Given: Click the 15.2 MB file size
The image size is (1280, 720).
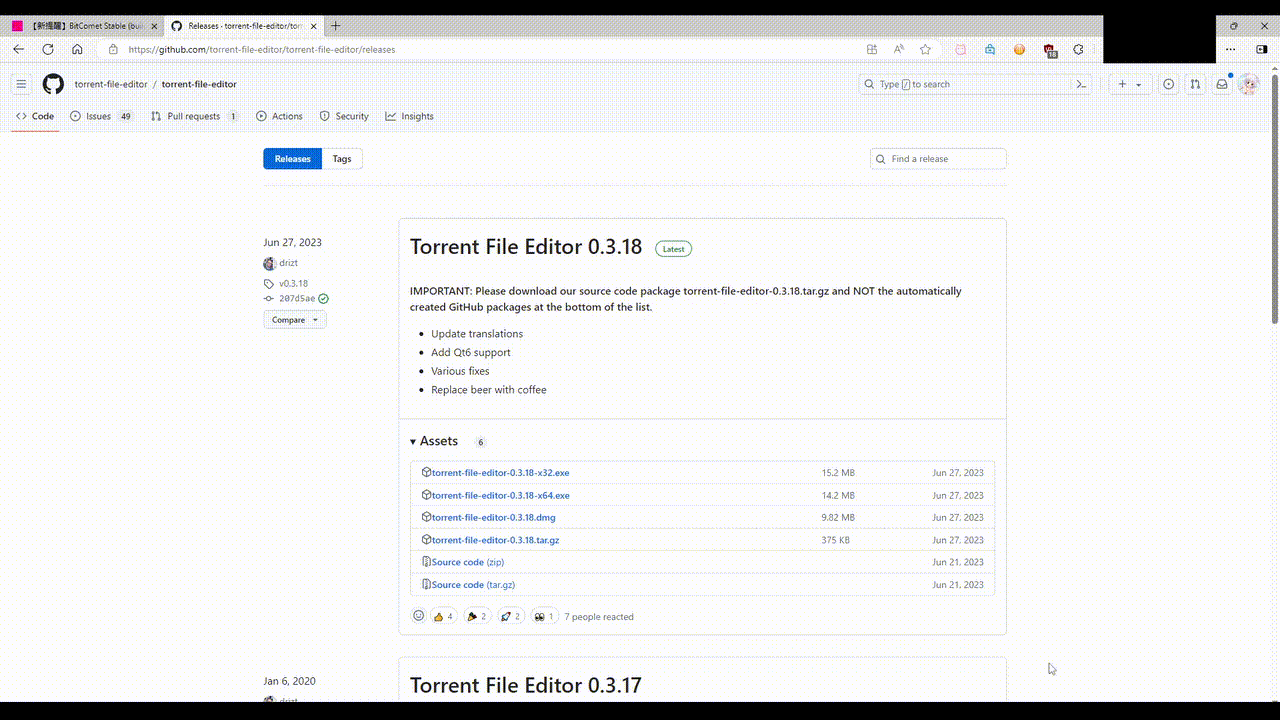Looking at the screenshot, I should pos(838,473).
